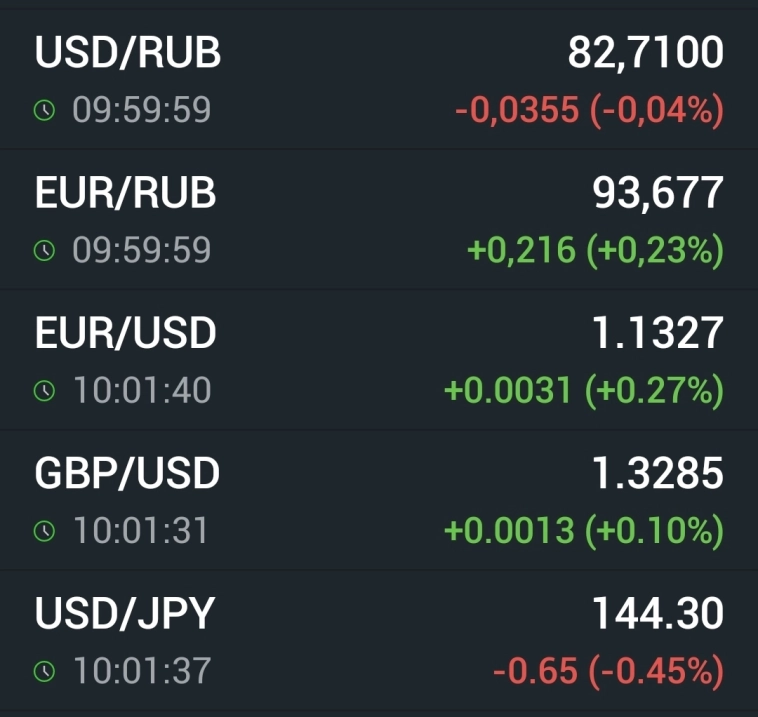The height and width of the screenshot is (717, 758).
Task: Click the EUR/USD price 1.1327
Action: tap(657, 333)
